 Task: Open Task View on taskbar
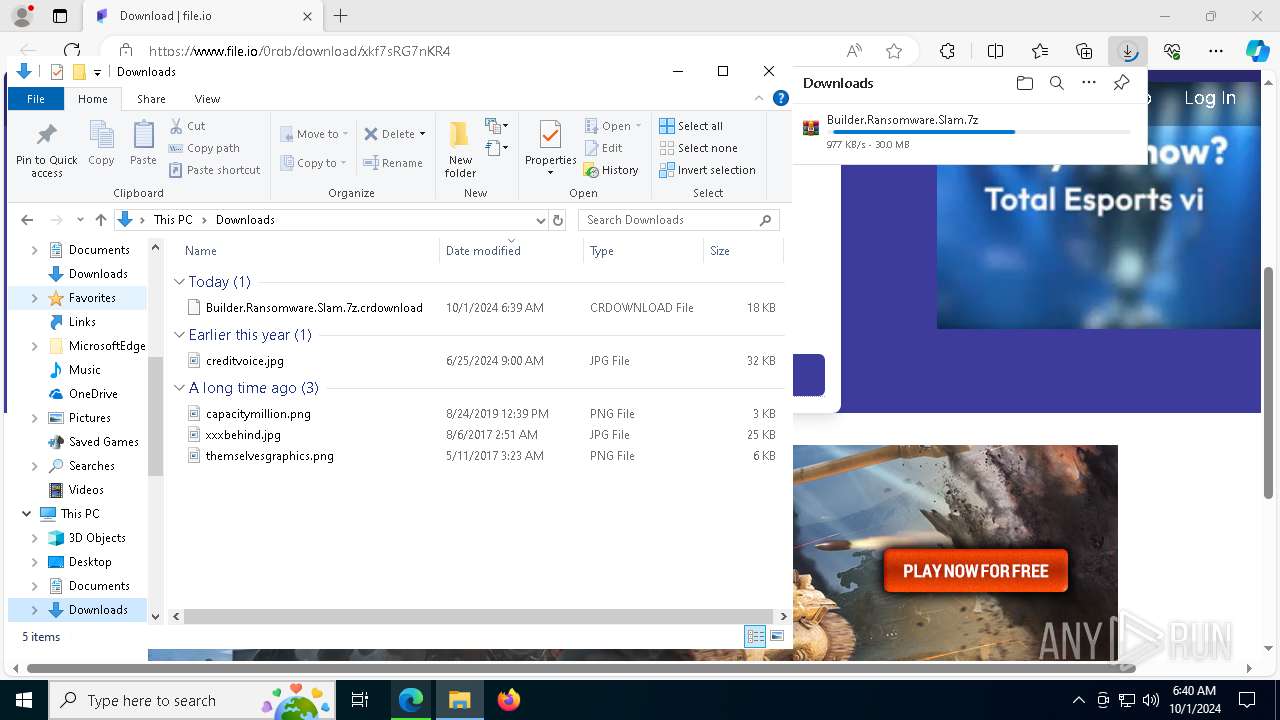[360, 700]
